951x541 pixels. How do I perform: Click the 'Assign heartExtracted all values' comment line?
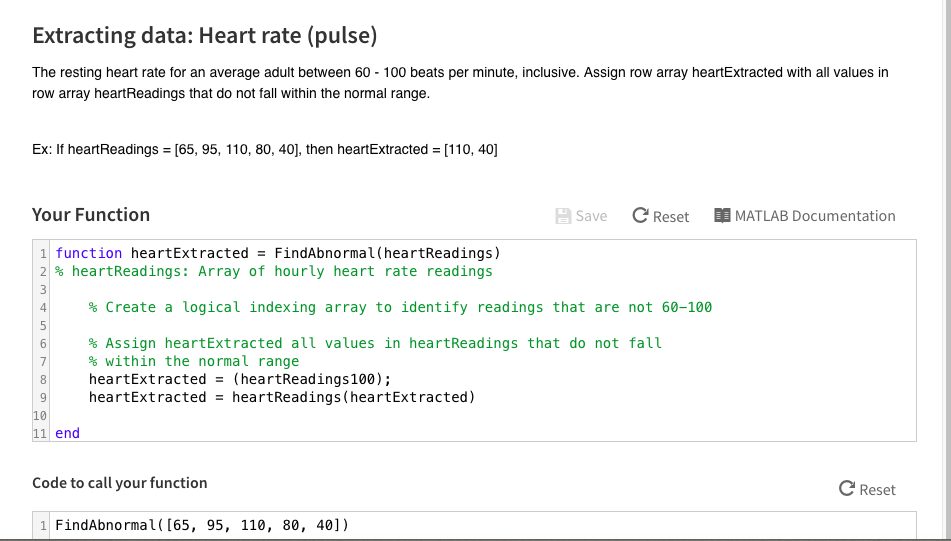point(375,343)
